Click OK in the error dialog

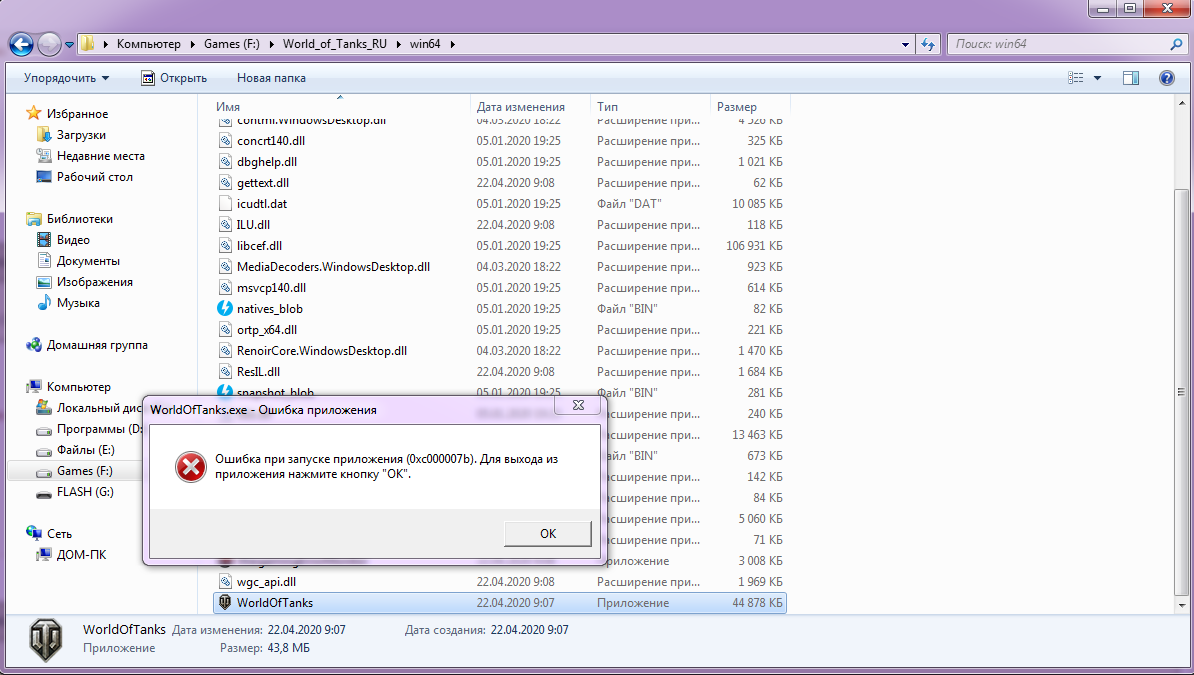click(x=548, y=533)
